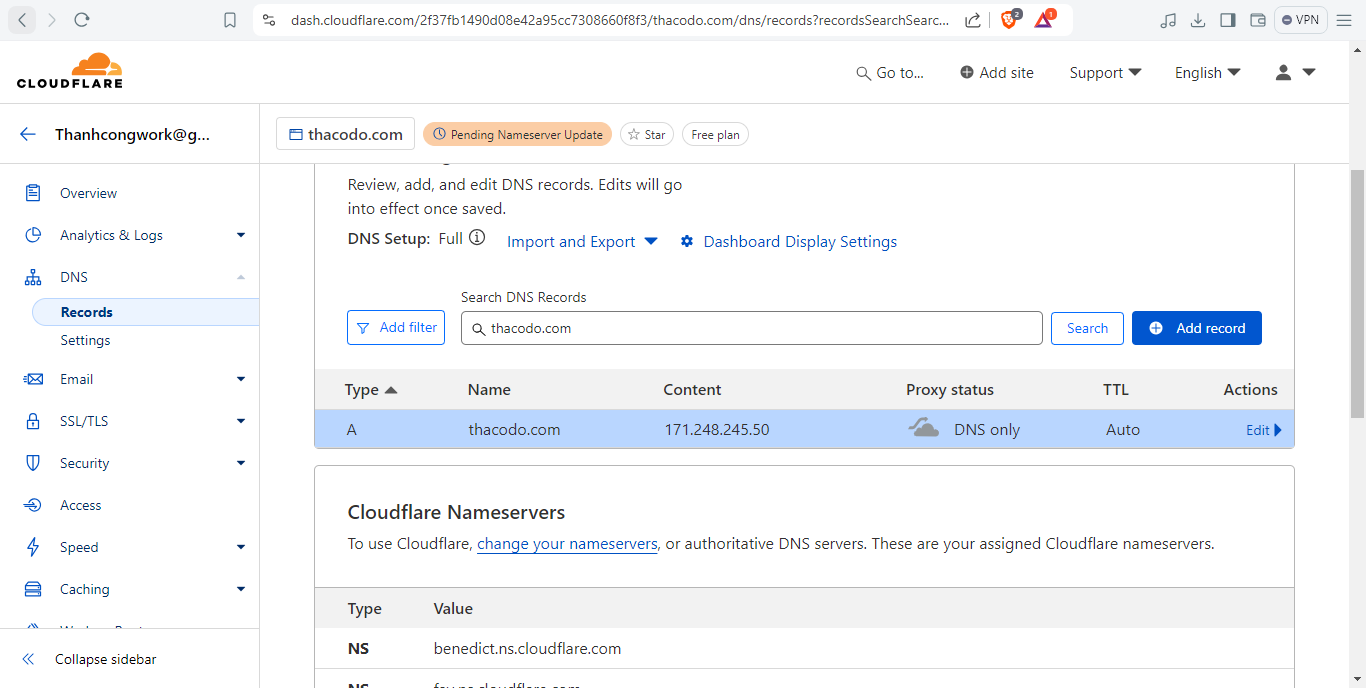Click Go to... search
The image size is (1366, 688).
(890, 72)
